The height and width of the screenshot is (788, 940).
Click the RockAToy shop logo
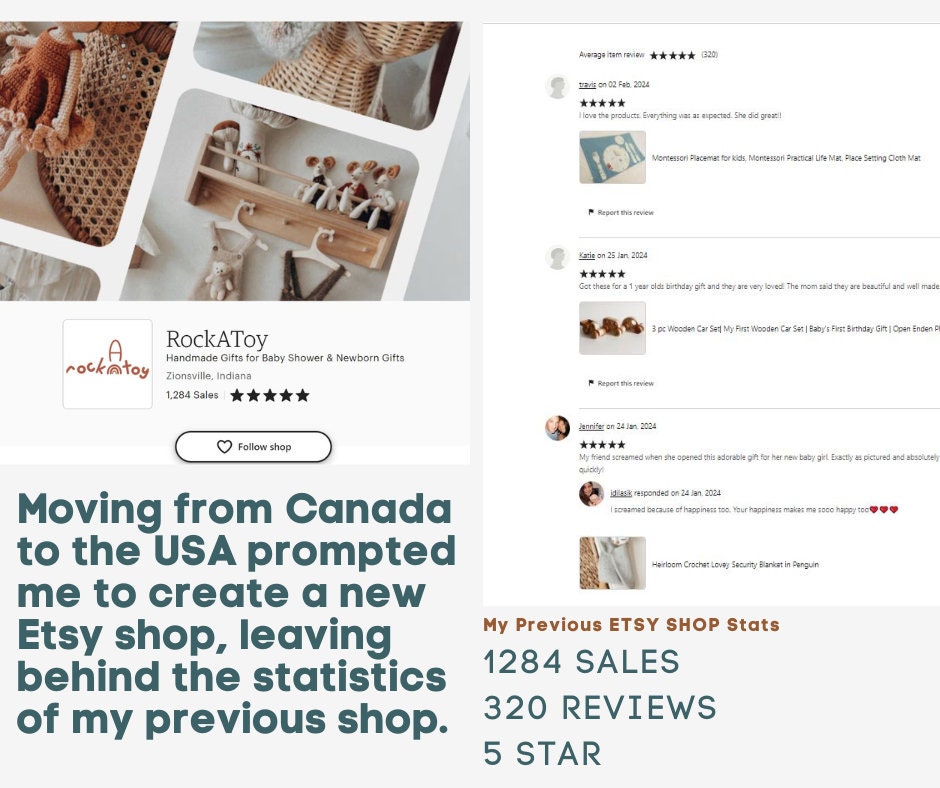[108, 364]
